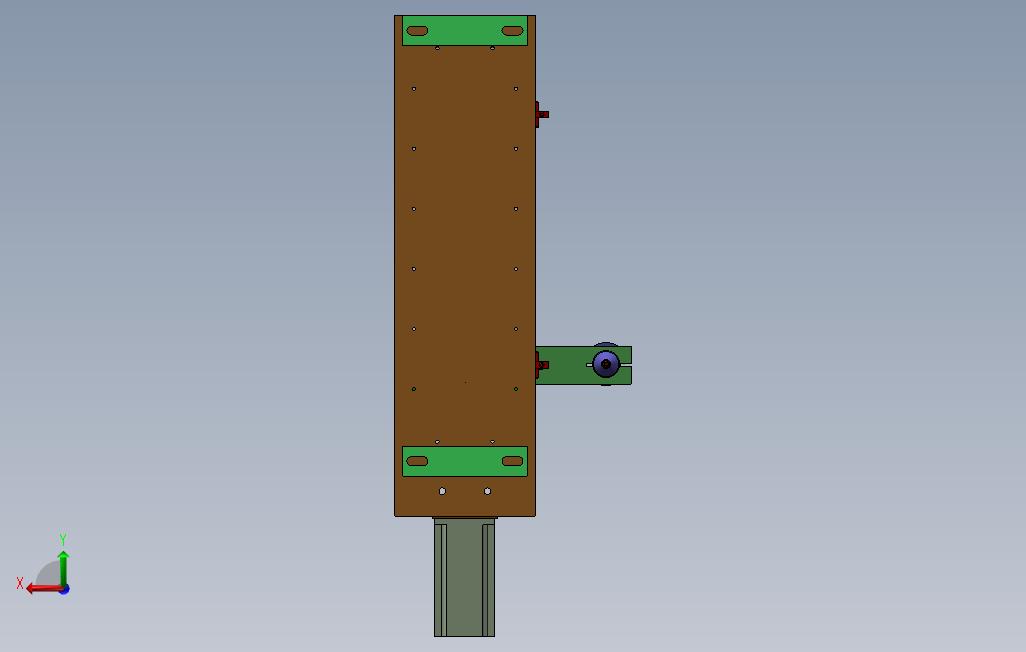Click the blue Z axis dot of the triad
The image size is (1026, 652).
tap(65, 590)
